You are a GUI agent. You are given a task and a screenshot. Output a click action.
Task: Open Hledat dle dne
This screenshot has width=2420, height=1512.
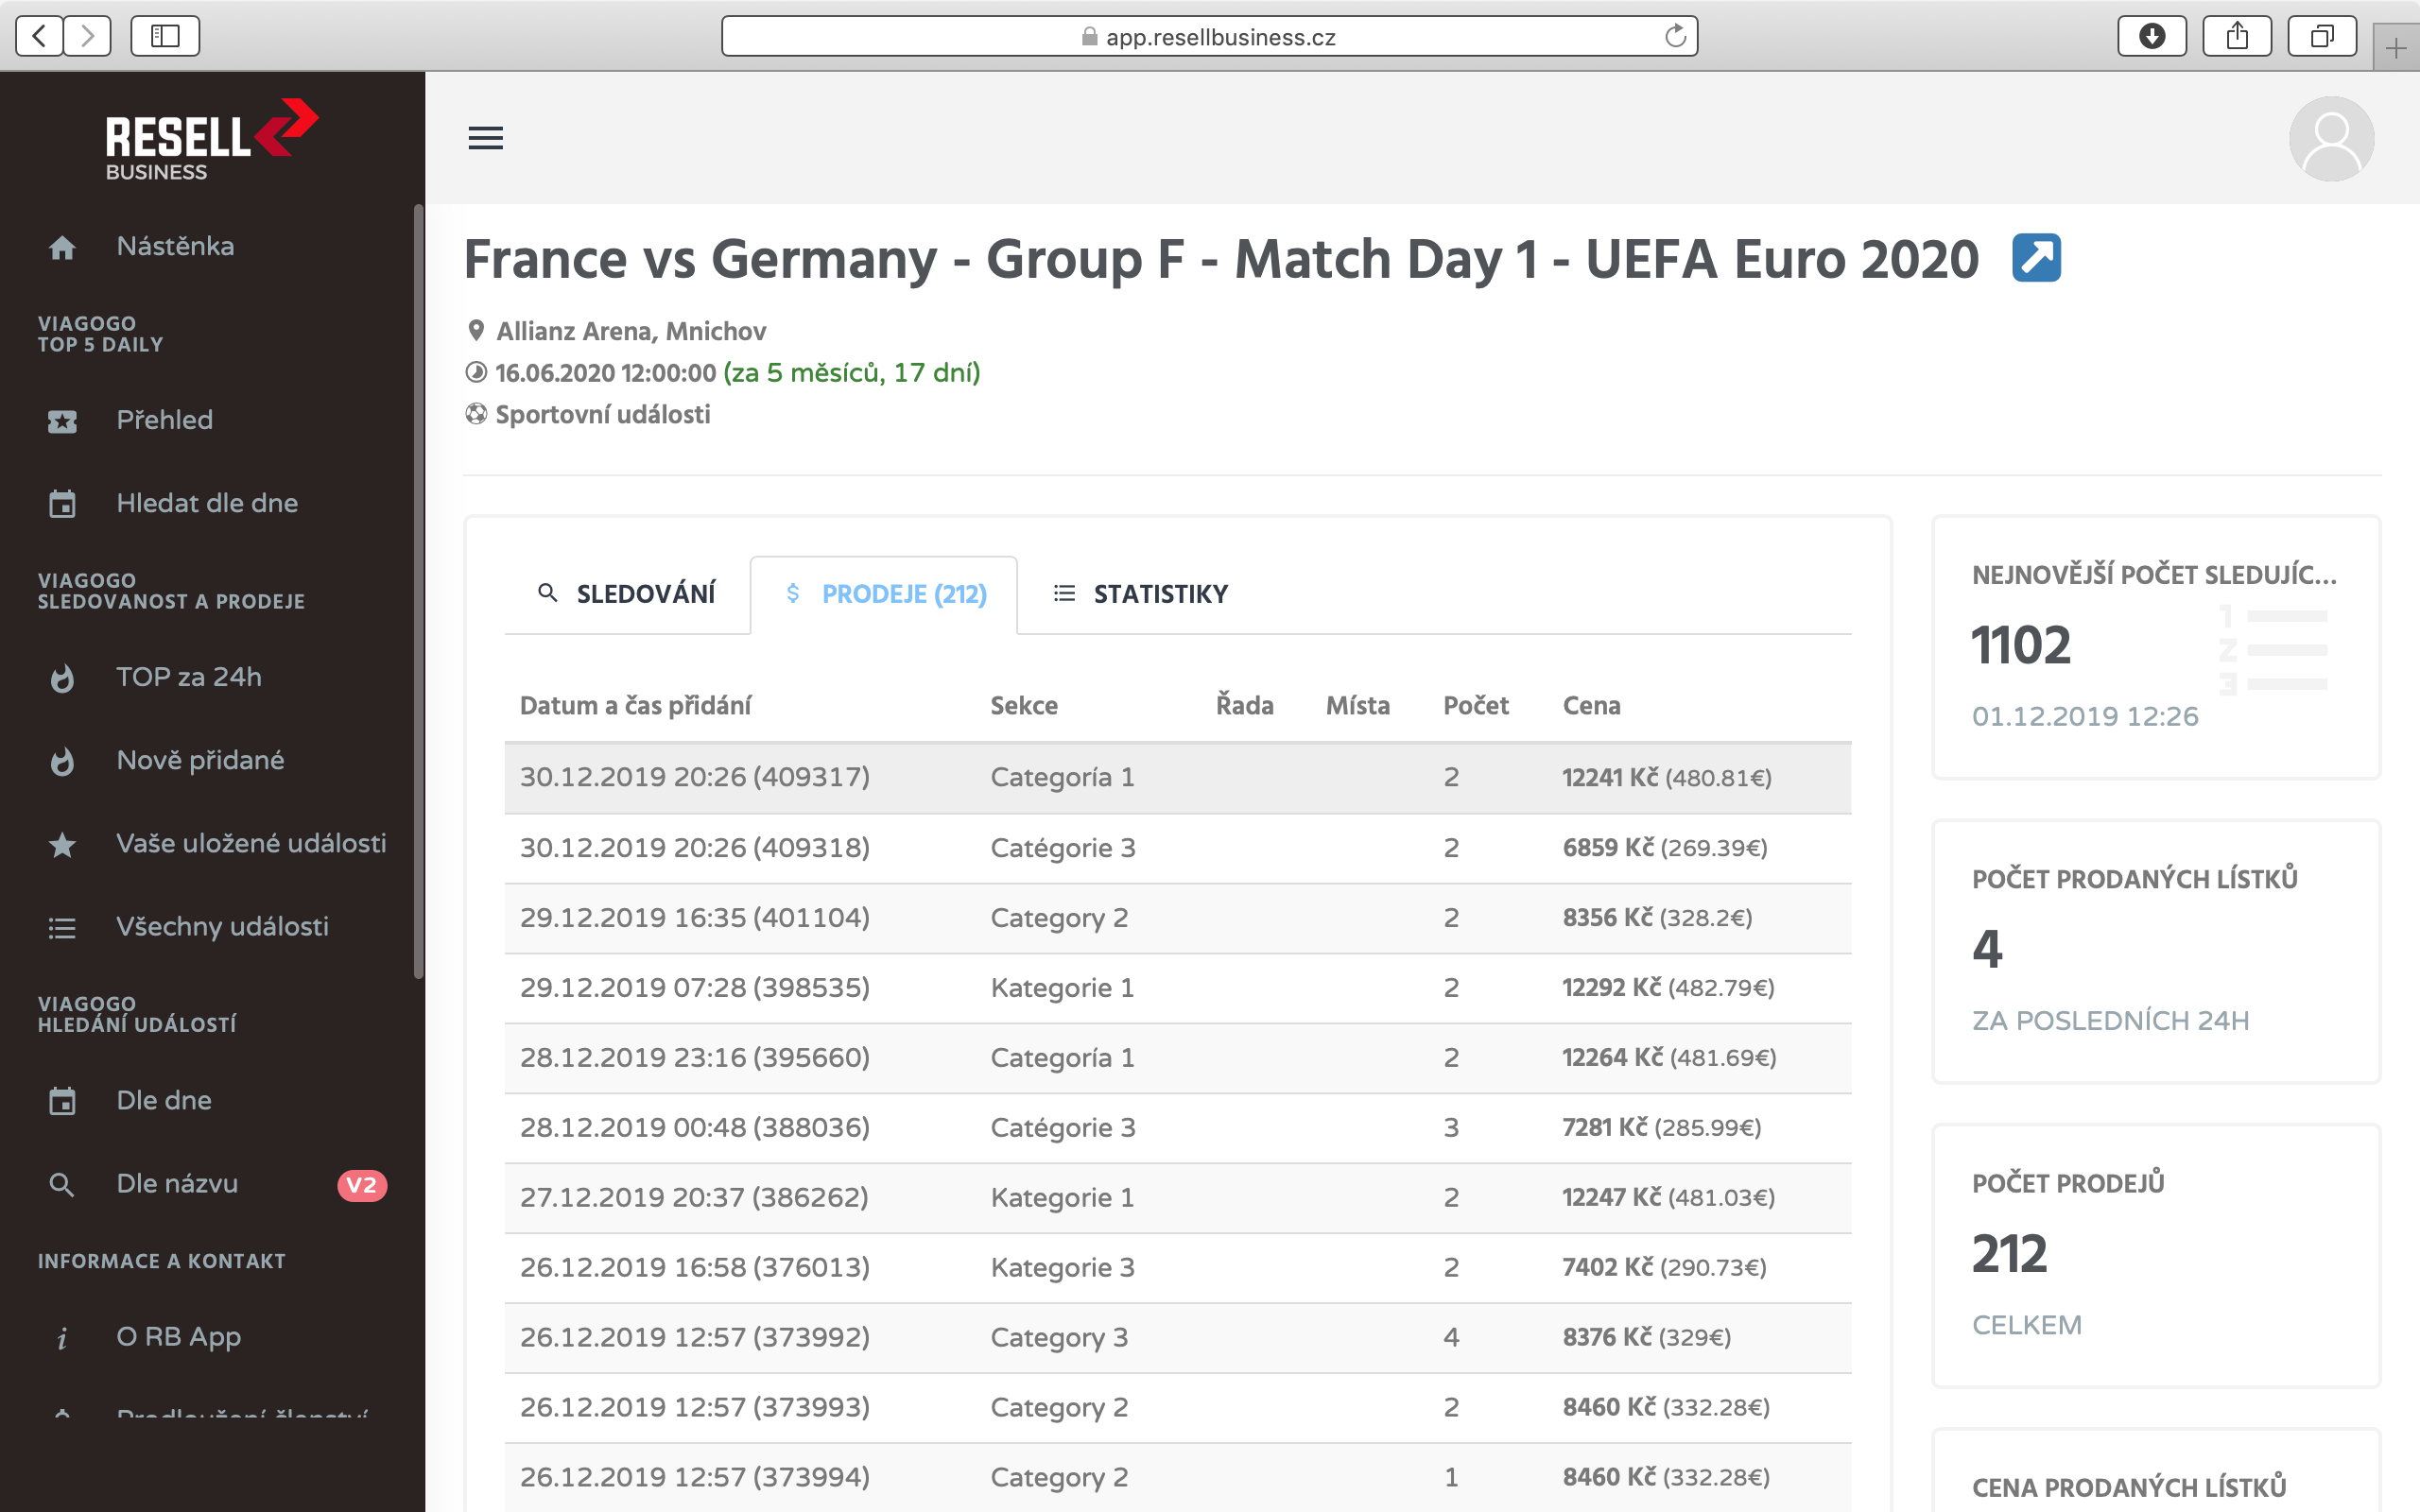tap(207, 503)
